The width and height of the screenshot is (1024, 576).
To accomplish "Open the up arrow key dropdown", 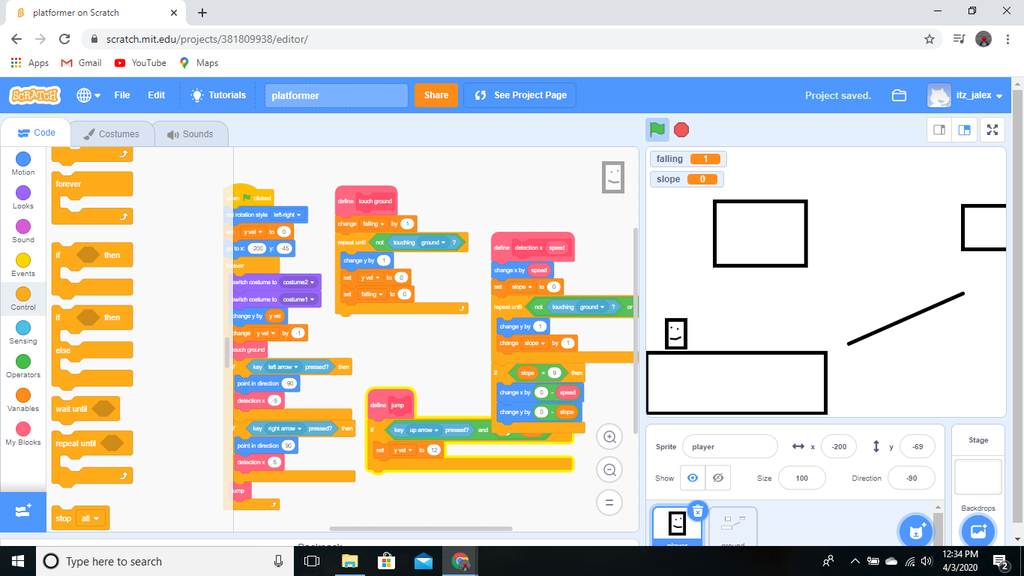I will click(x=424, y=430).
